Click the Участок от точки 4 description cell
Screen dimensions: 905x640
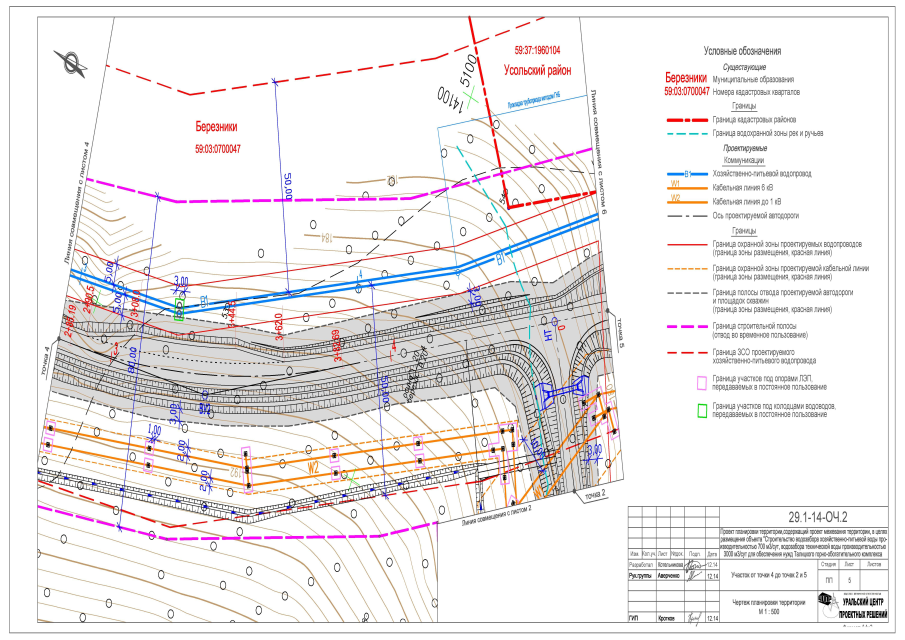[x=768, y=575]
